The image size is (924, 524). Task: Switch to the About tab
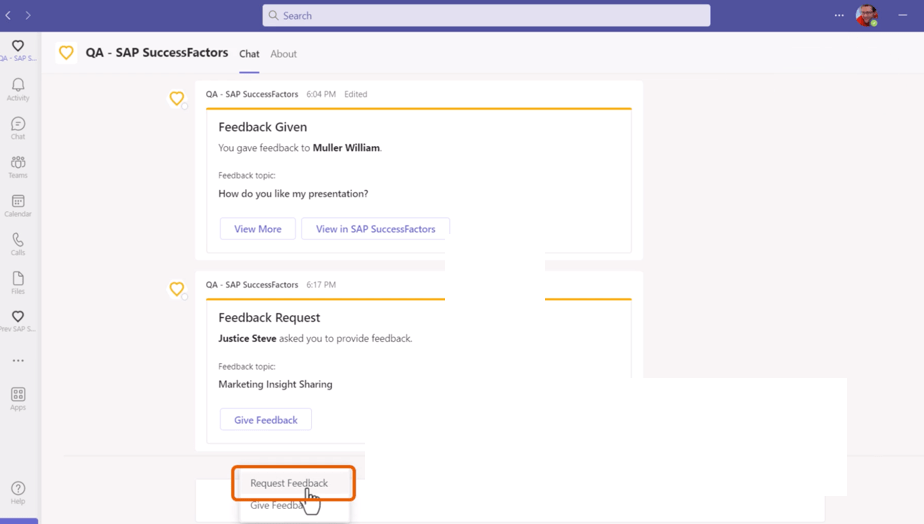[x=283, y=54]
